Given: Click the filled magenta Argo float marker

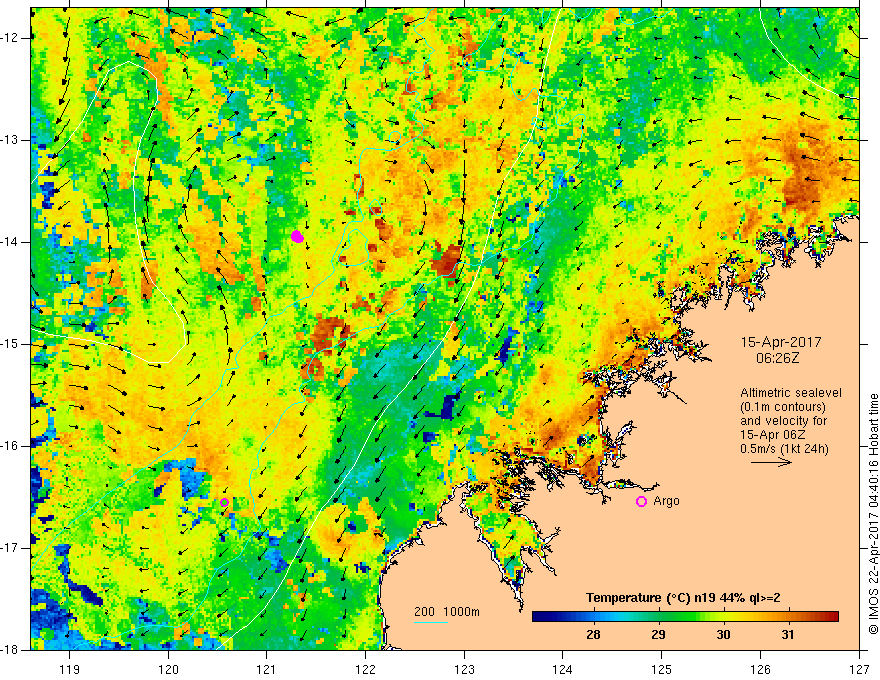Looking at the screenshot, I should tap(297, 237).
